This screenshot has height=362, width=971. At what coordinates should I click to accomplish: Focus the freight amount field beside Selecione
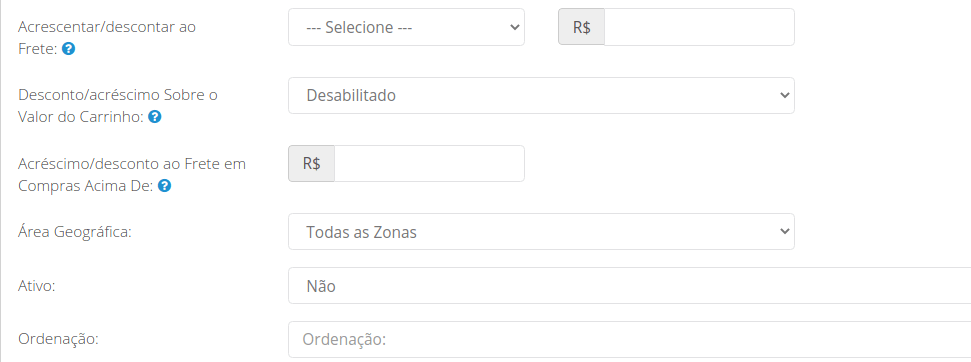click(699, 27)
